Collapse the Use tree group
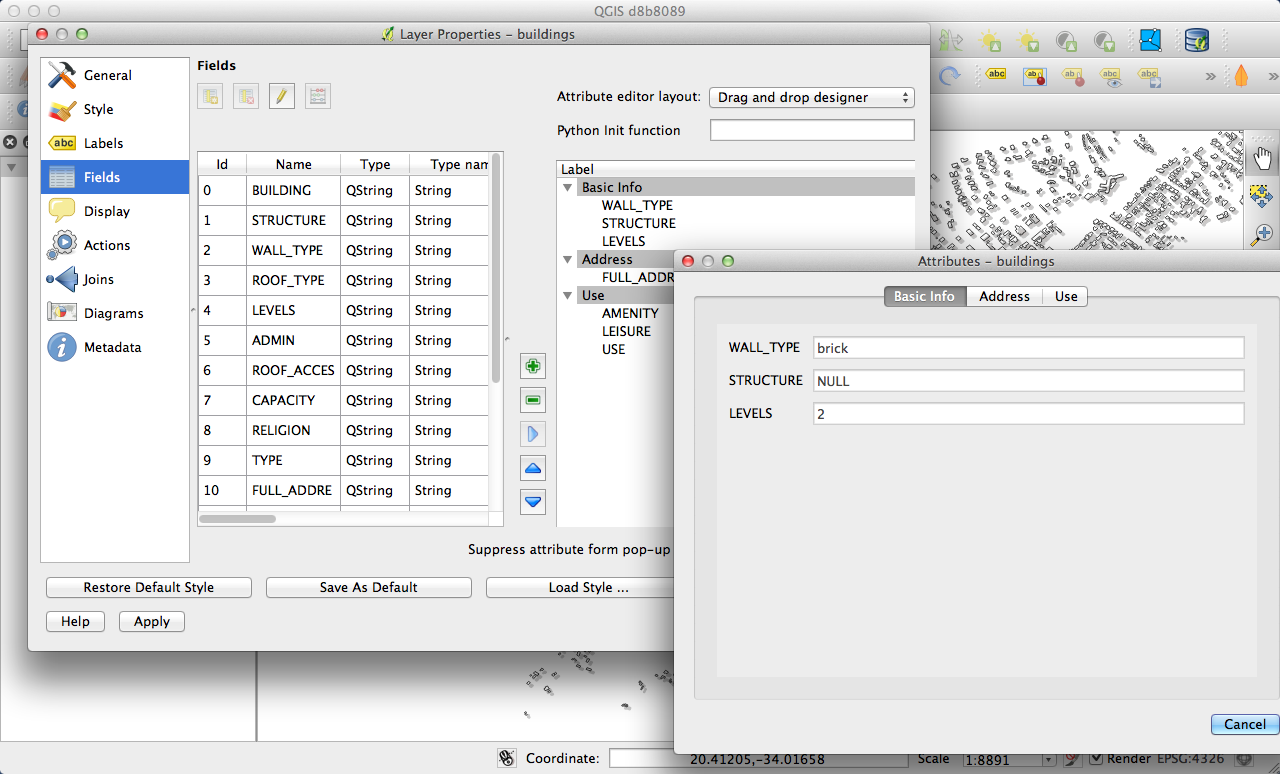Image resolution: width=1280 pixels, height=774 pixels. tap(568, 296)
